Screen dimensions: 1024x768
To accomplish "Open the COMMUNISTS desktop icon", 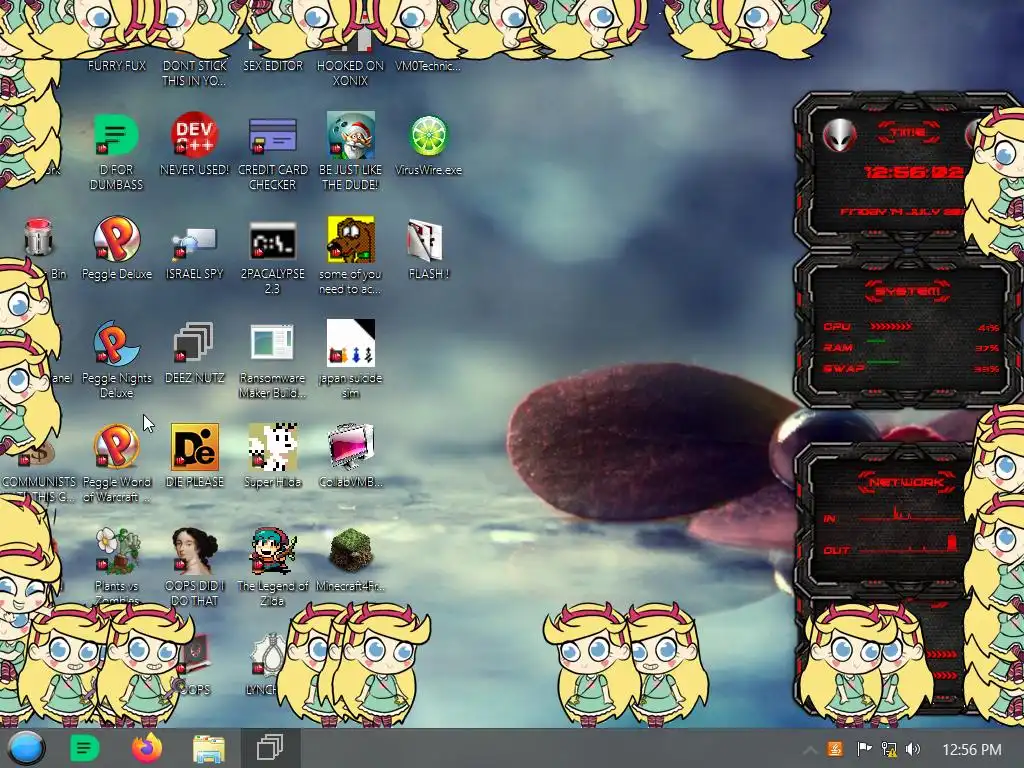I will click(38, 455).
